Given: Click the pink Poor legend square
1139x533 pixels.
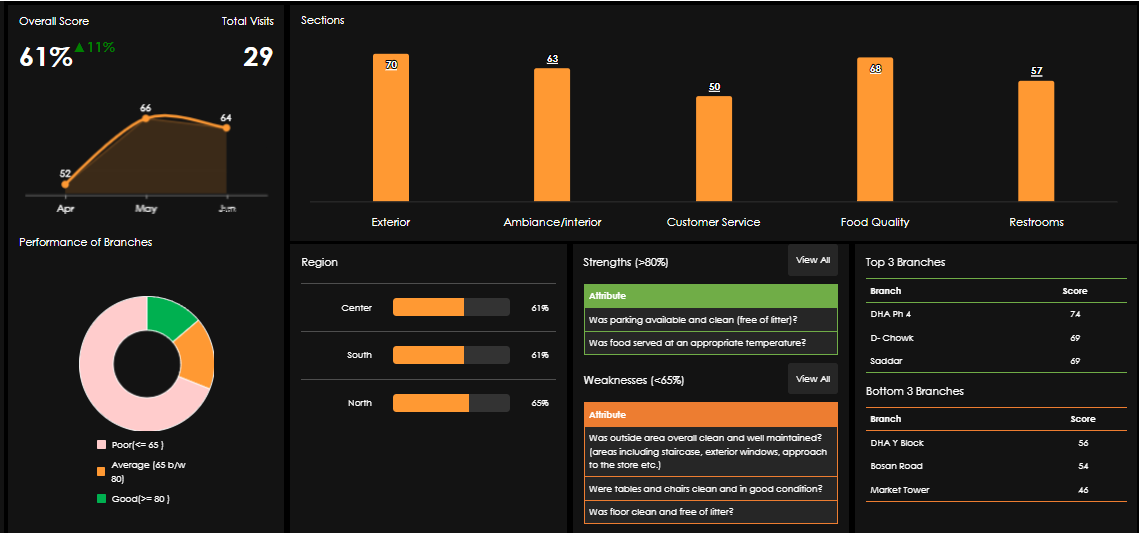Looking at the screenshot, I should click(x=101, y=445).
